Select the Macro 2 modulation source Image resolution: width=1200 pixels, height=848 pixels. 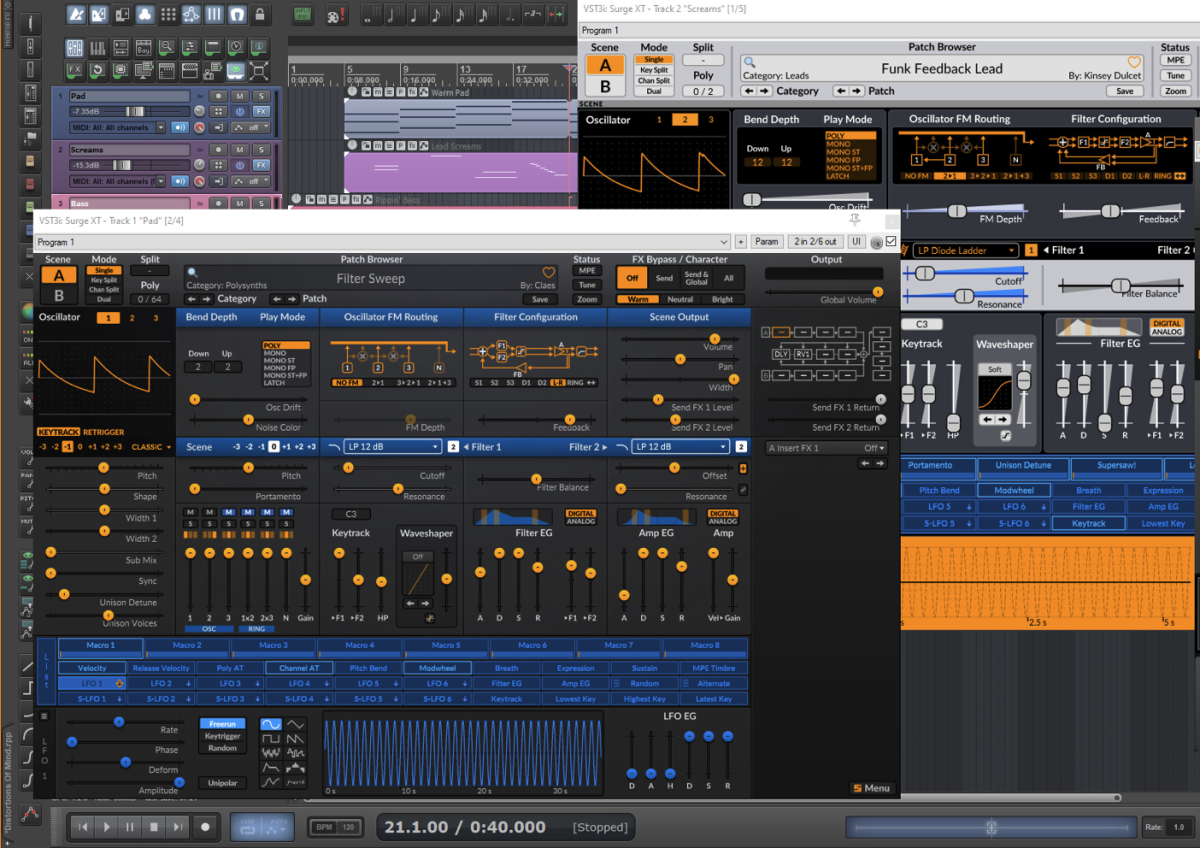[x=186, y=646]
